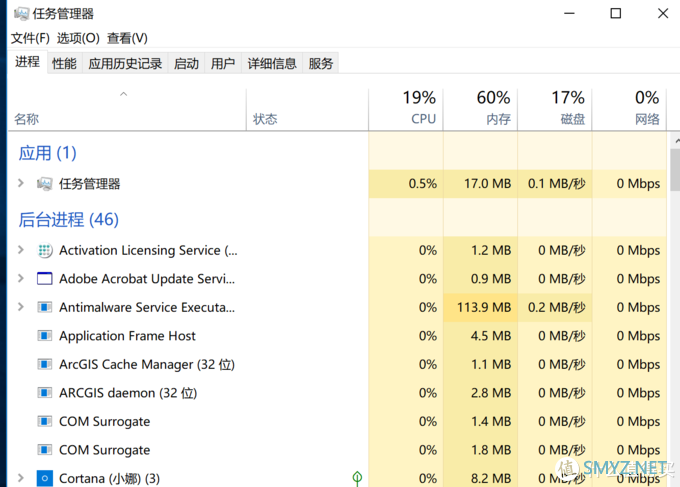Expand Antimalware Service Executable row

[x=20, y=307]
